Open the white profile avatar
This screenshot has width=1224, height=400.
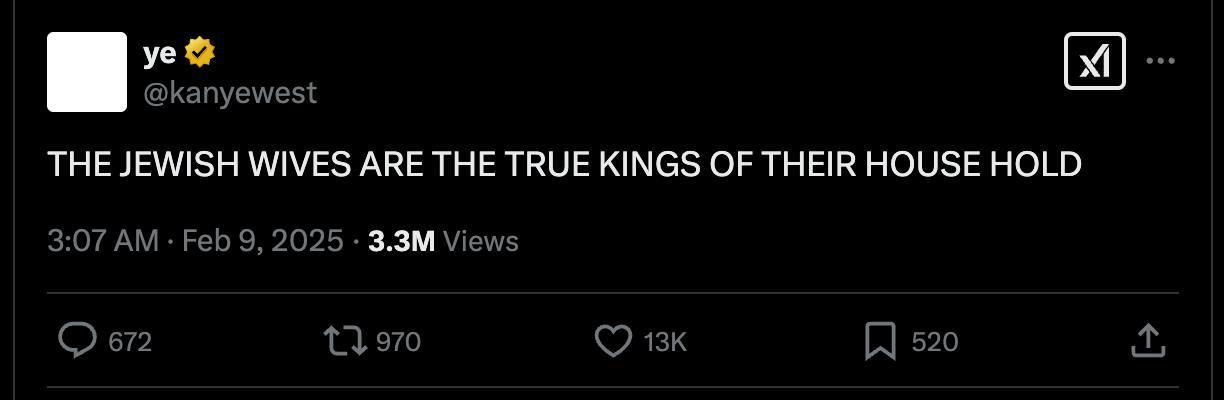coord(87,72)
